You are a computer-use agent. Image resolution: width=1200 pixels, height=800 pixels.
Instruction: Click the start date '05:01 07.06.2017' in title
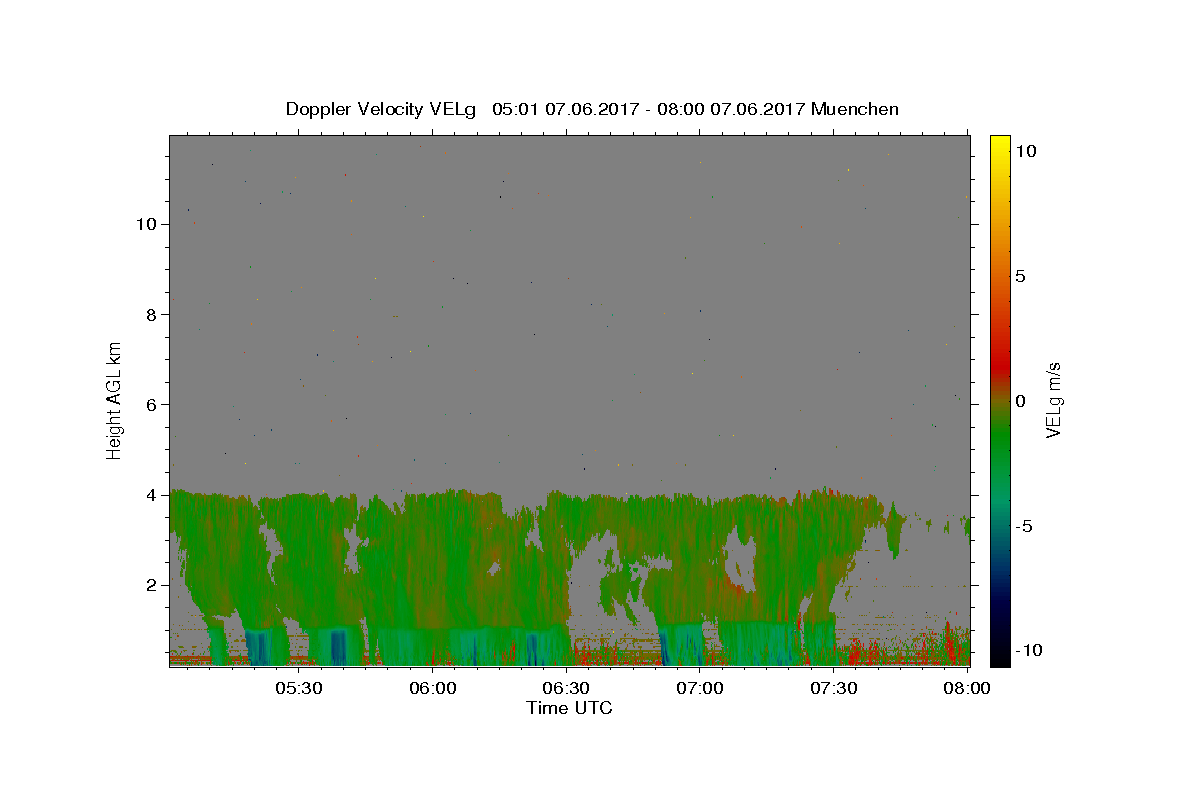[x=564, y=109]
